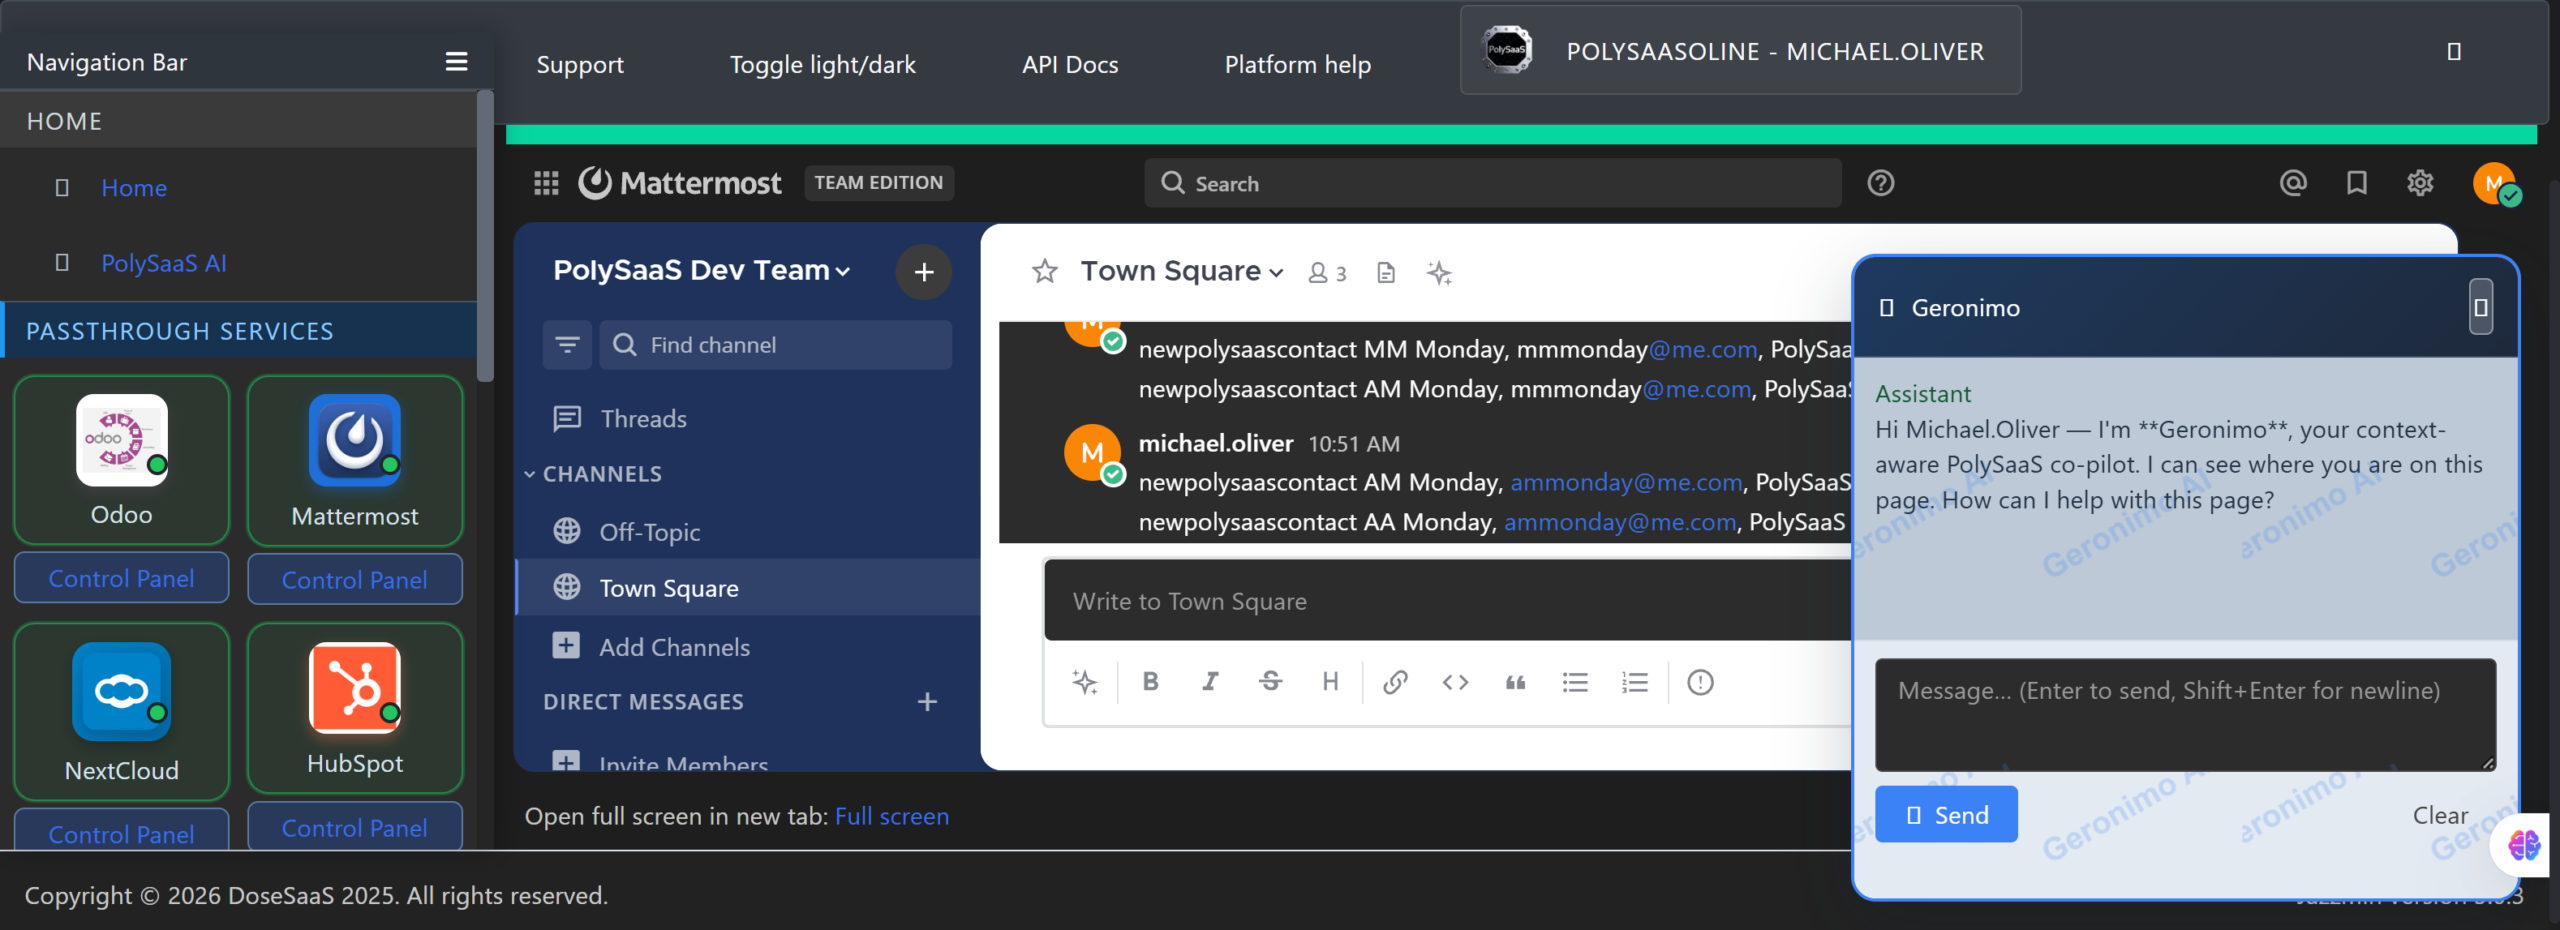2560x930 pixels.
Task: Insert a link in the message
Action: 1395,682
